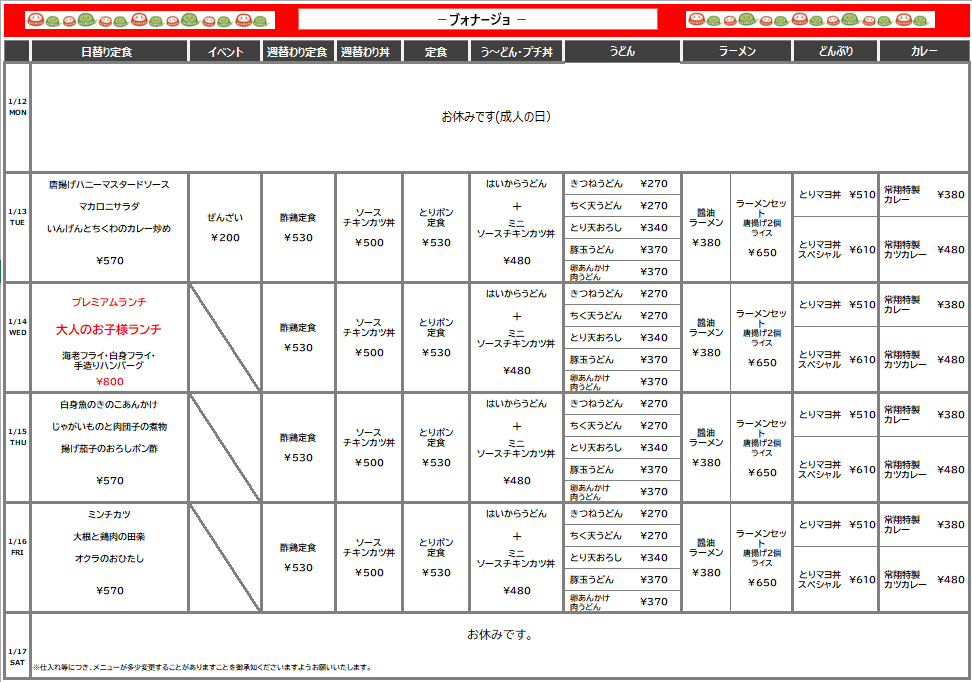972x682 pixels.
Task: Click the red ¥800 premium lunch price
Action: click(109, 381)
